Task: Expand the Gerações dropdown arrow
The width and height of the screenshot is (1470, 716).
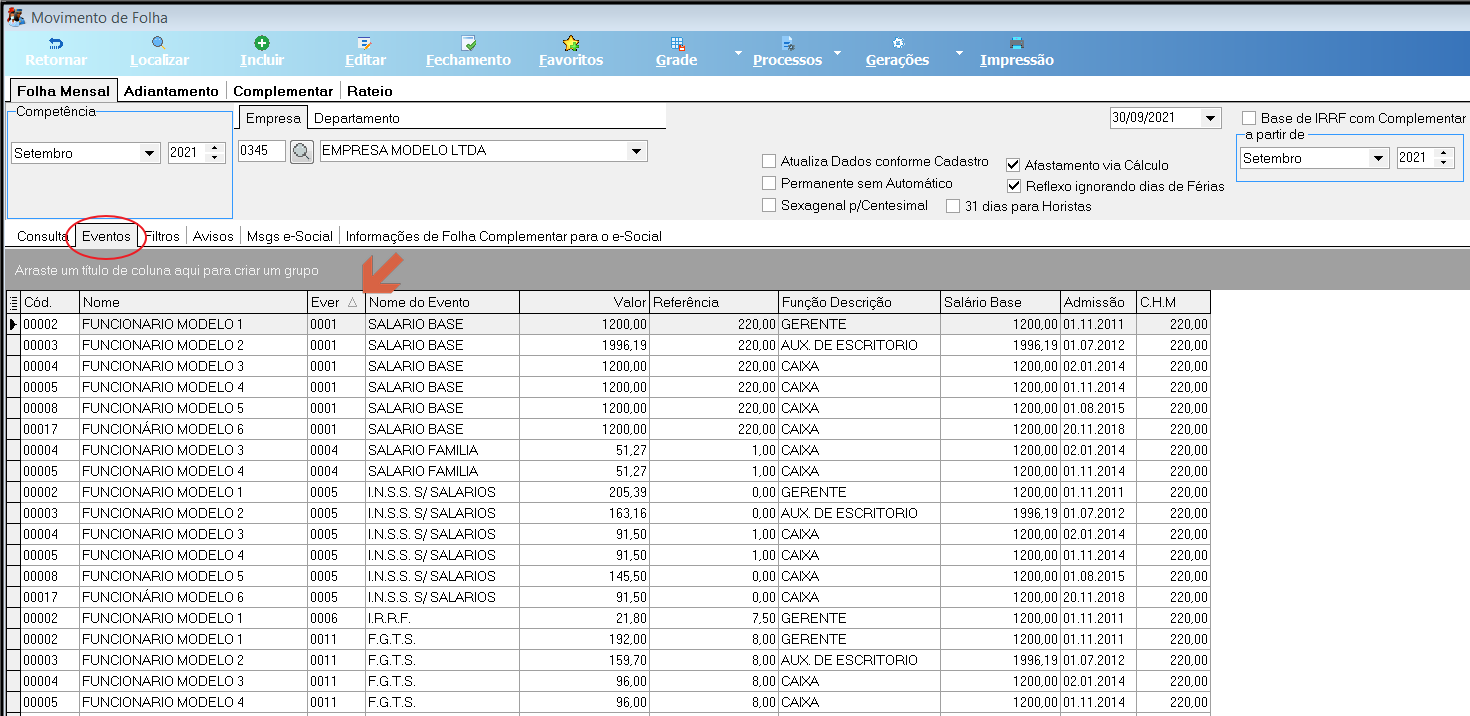Action: click(x=958, y=52)
